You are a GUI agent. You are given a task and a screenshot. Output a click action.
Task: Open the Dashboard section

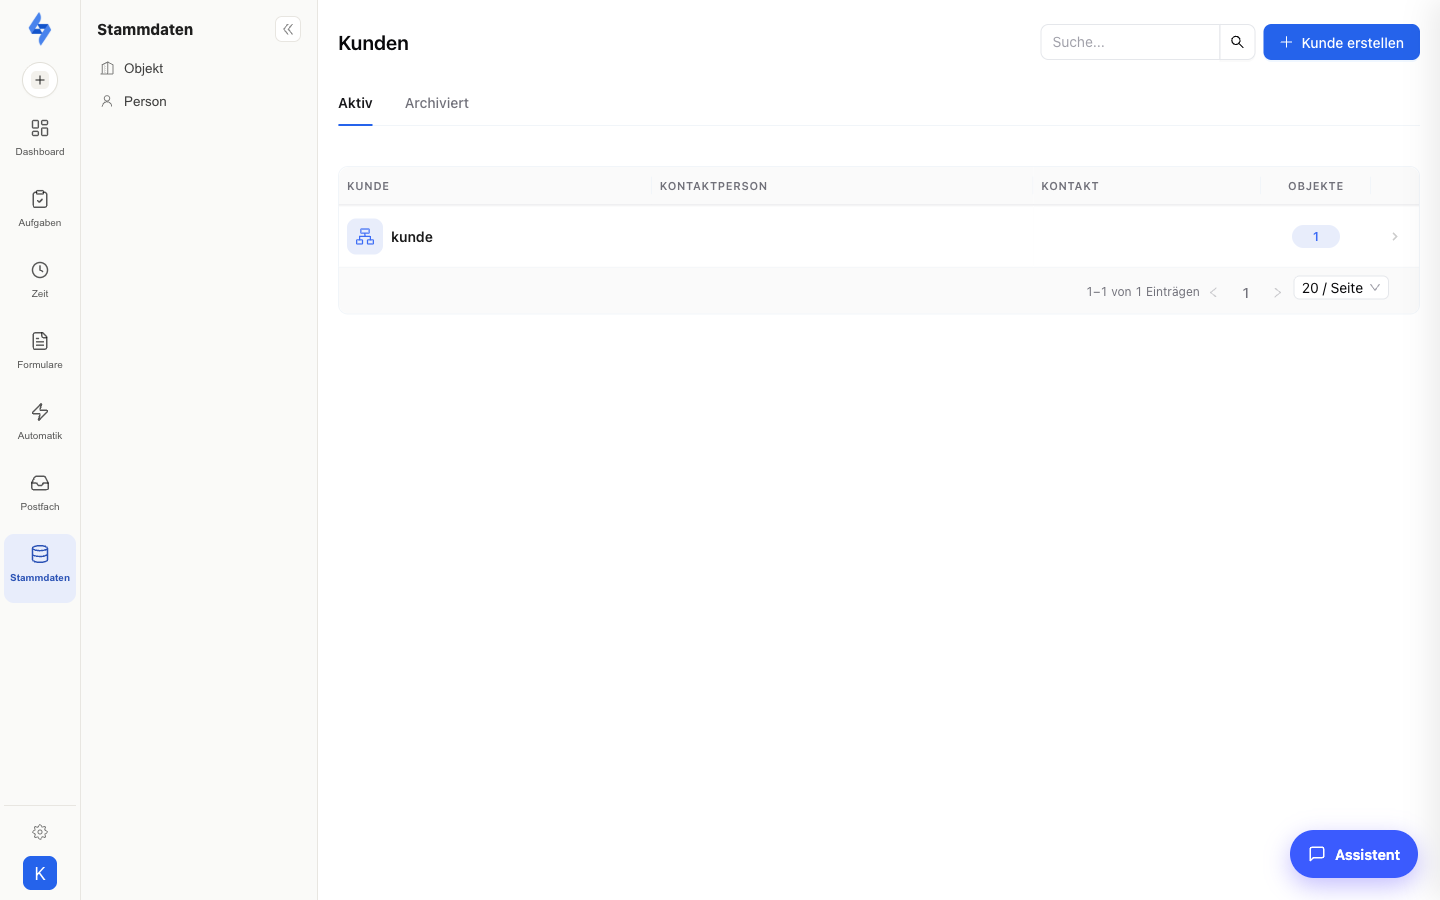tap(40, 138)
